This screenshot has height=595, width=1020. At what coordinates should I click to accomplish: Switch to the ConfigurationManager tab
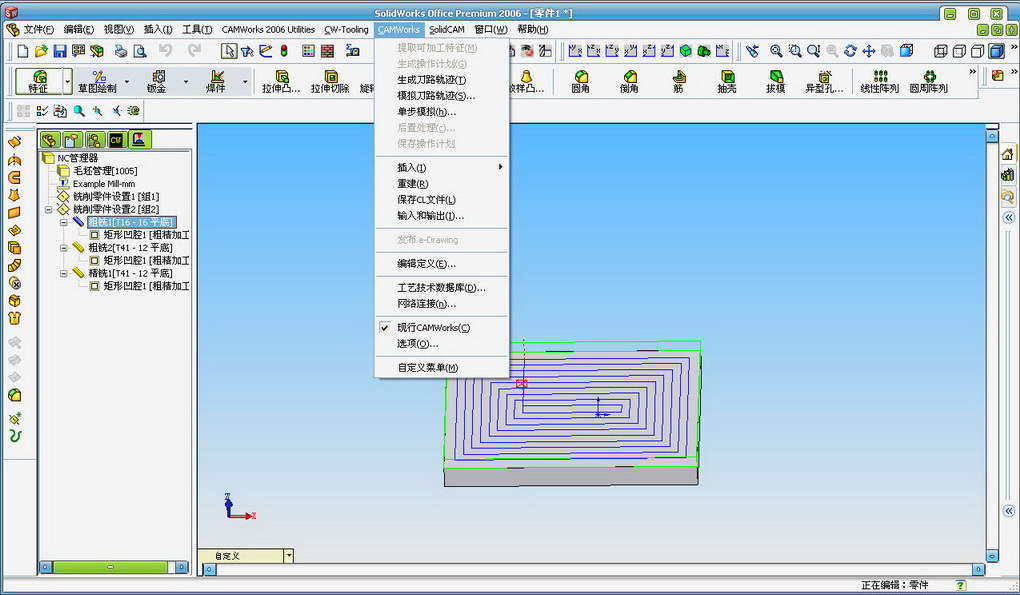[95, 139]
